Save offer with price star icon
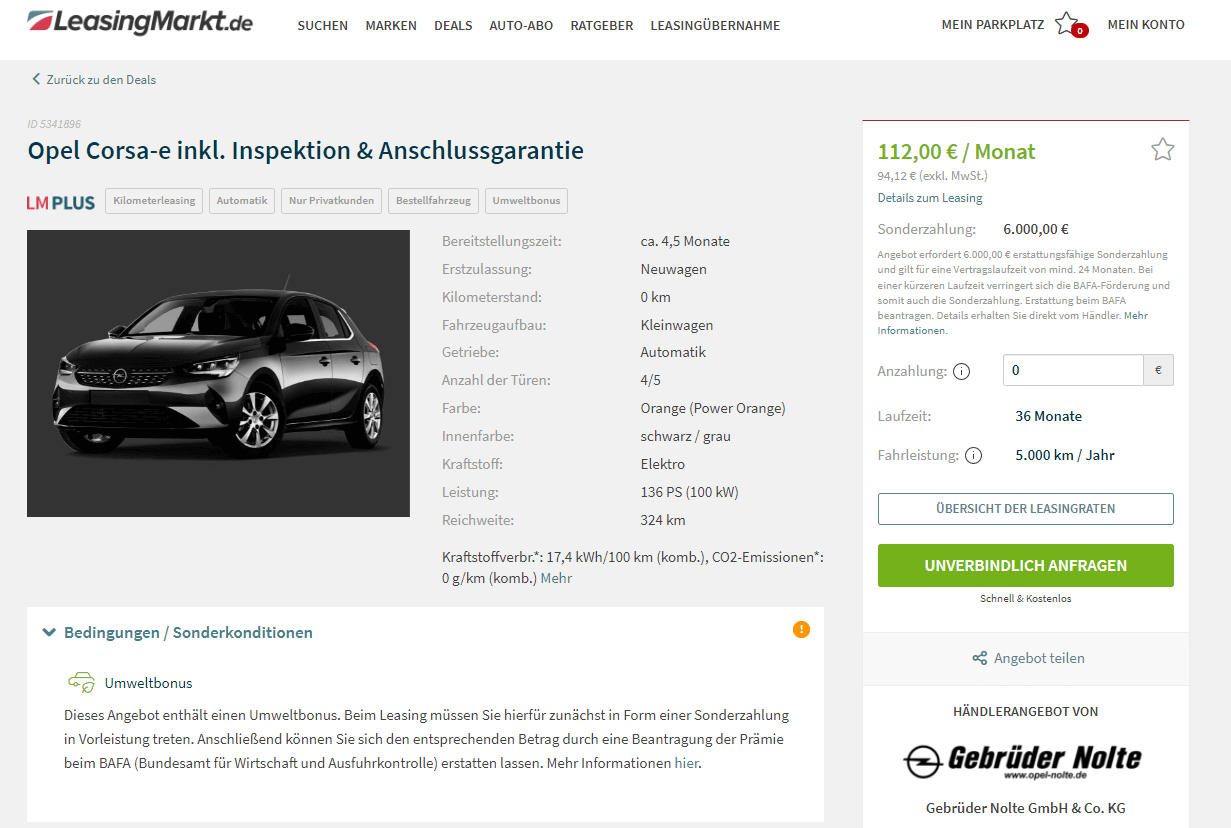This screenshot has height=828, width=1231. pyautogui.click(x=1162, y=150)
